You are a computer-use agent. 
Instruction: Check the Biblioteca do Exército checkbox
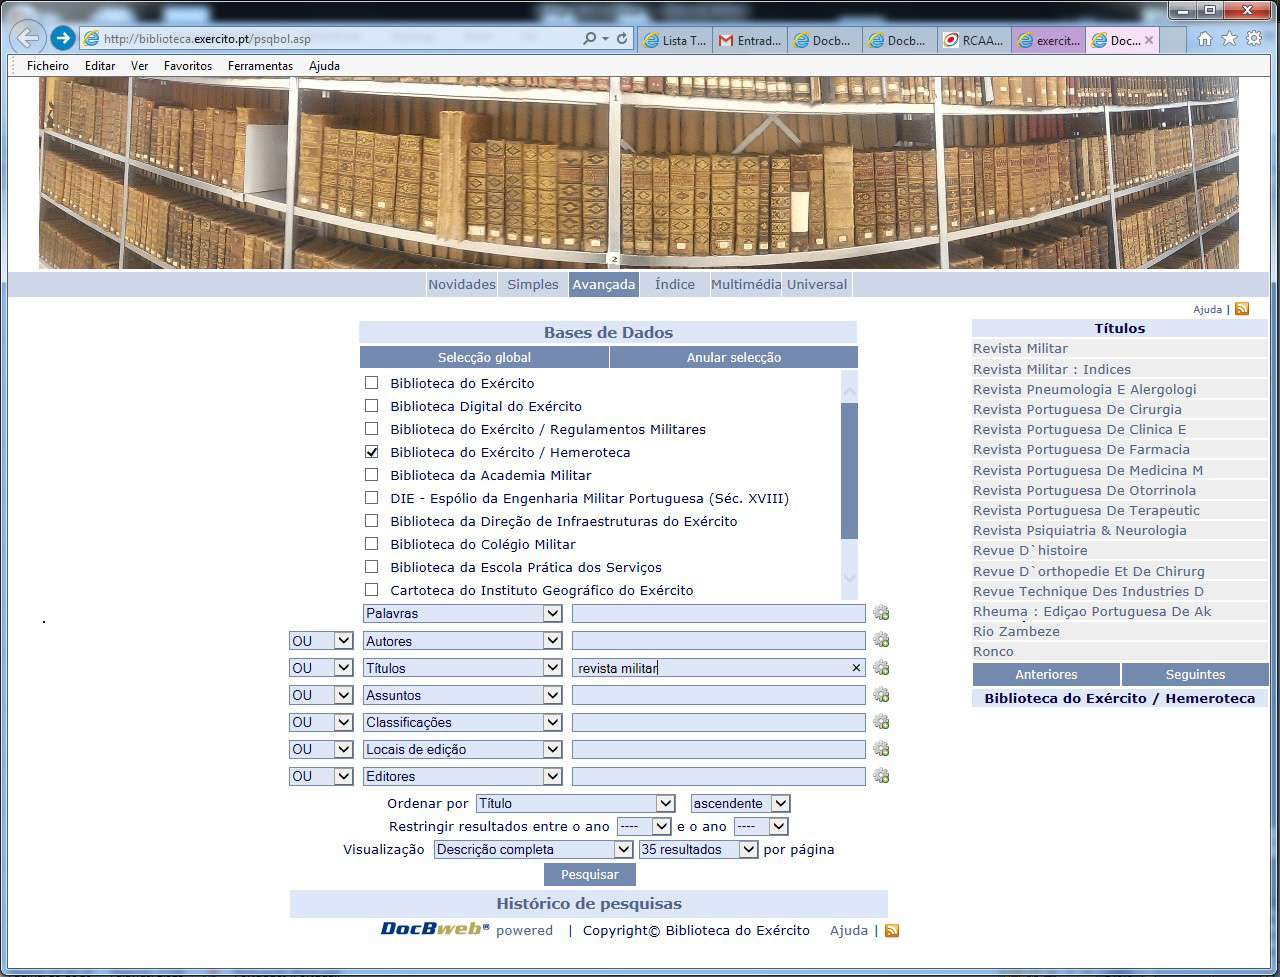pyautogui.click(x=372, y=383)
